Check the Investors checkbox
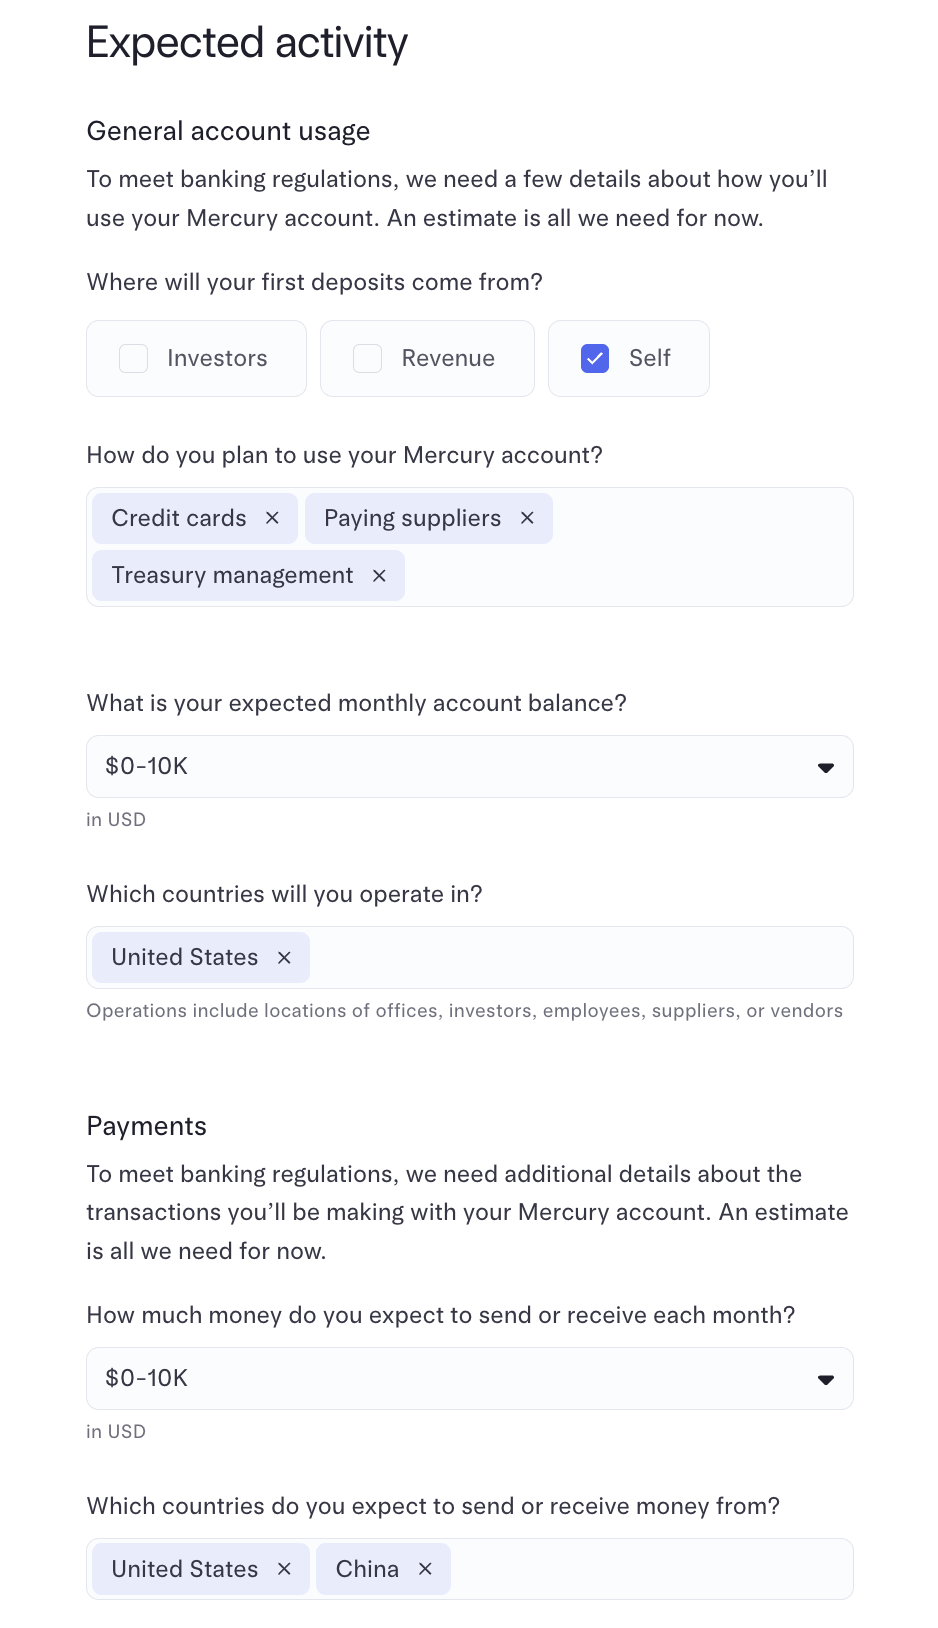 (134, 358)
